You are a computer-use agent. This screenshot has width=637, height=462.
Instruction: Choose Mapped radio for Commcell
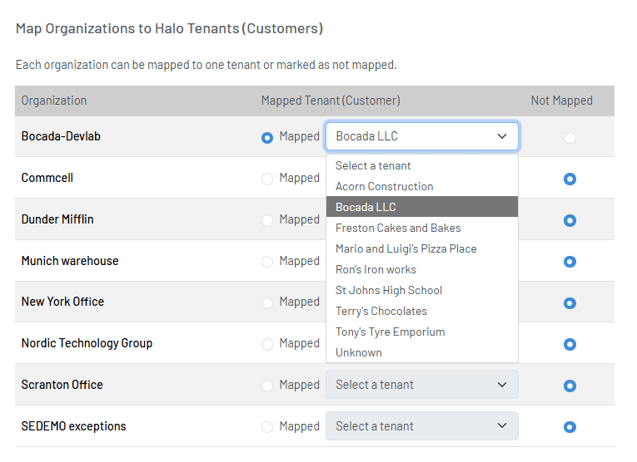coord(267,179)
